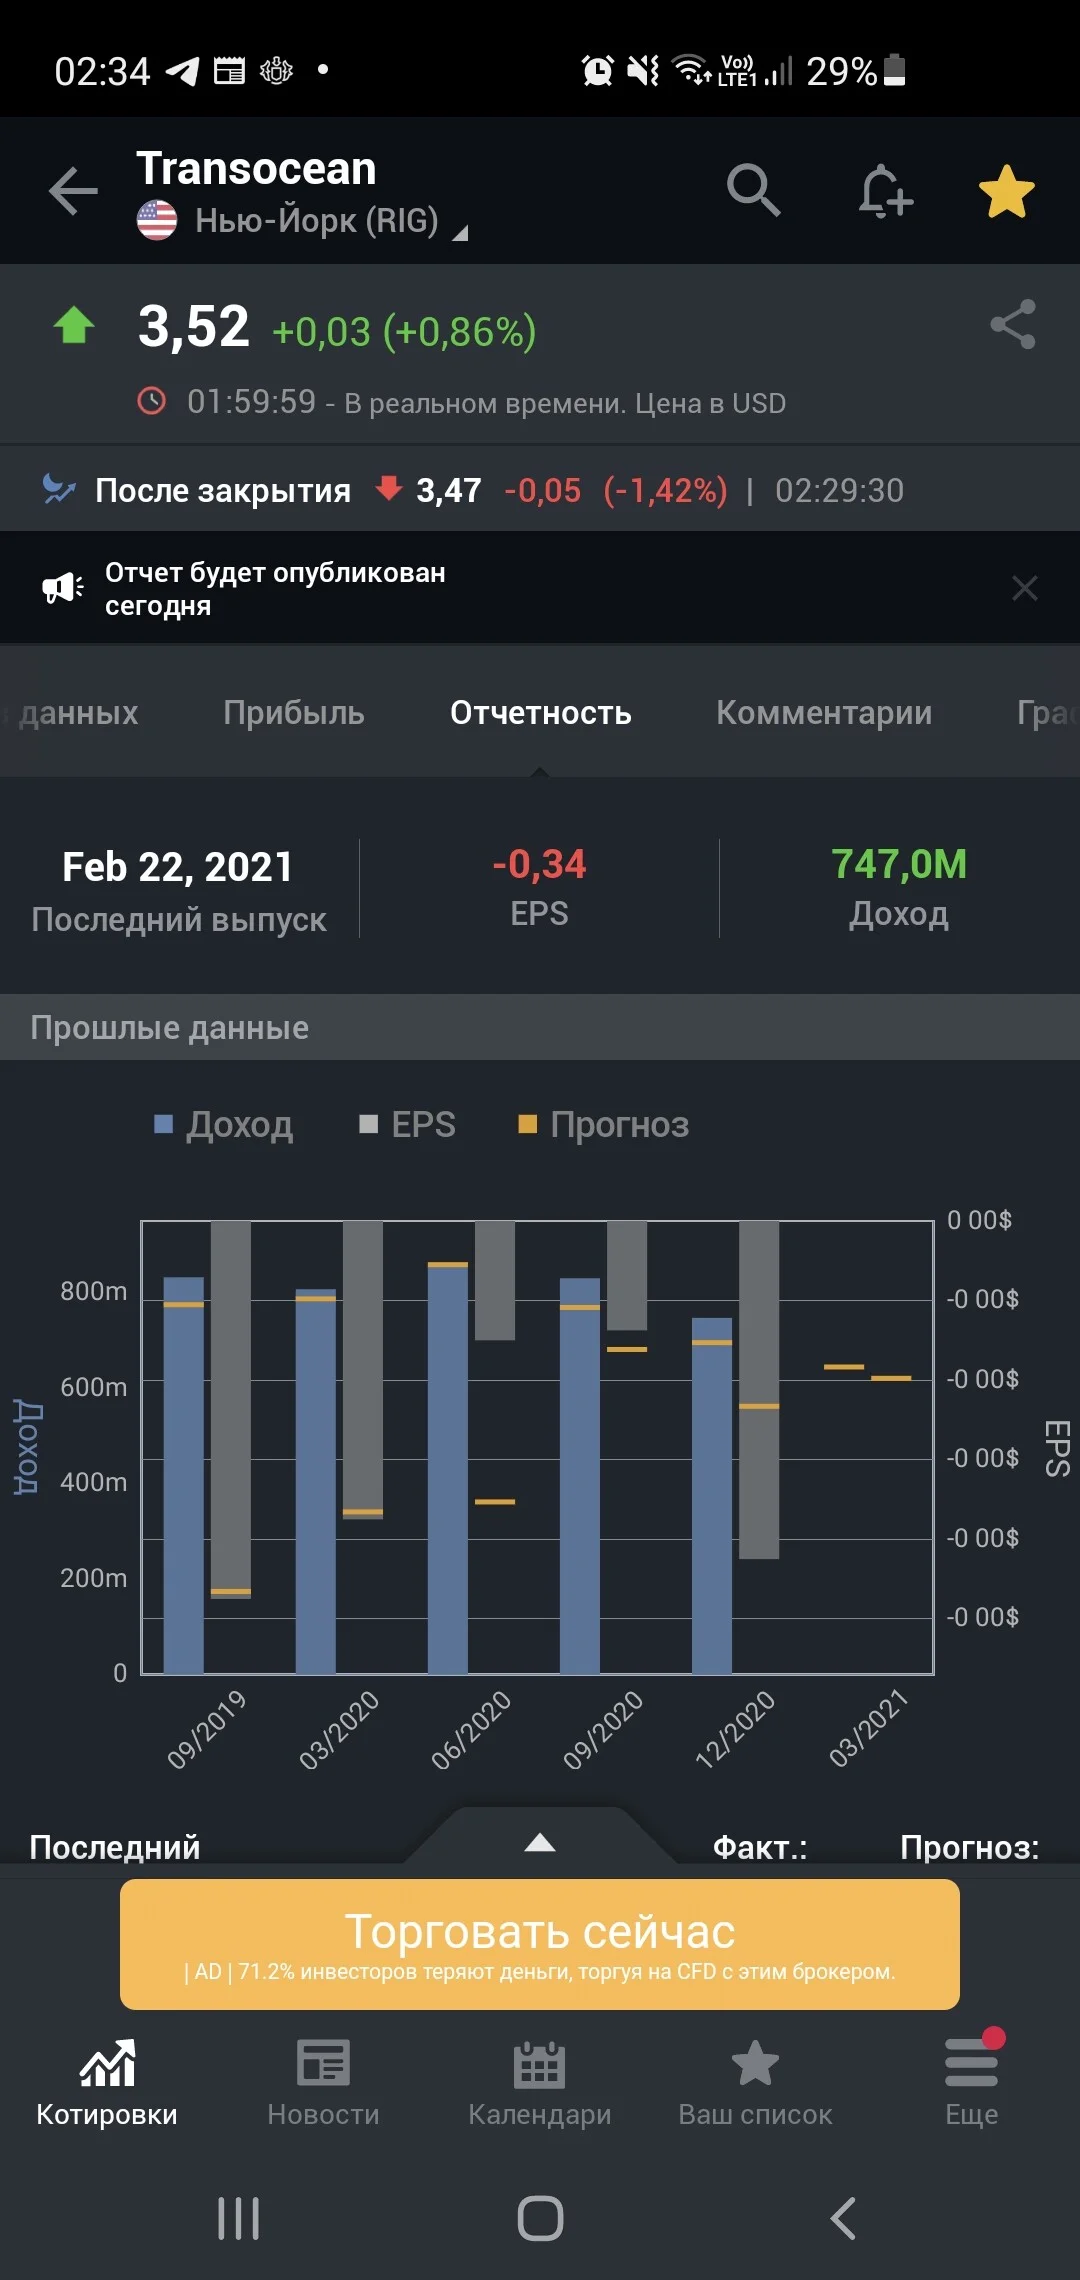Tap the Торговать сейчас banner button

(x=540, y=1944)
